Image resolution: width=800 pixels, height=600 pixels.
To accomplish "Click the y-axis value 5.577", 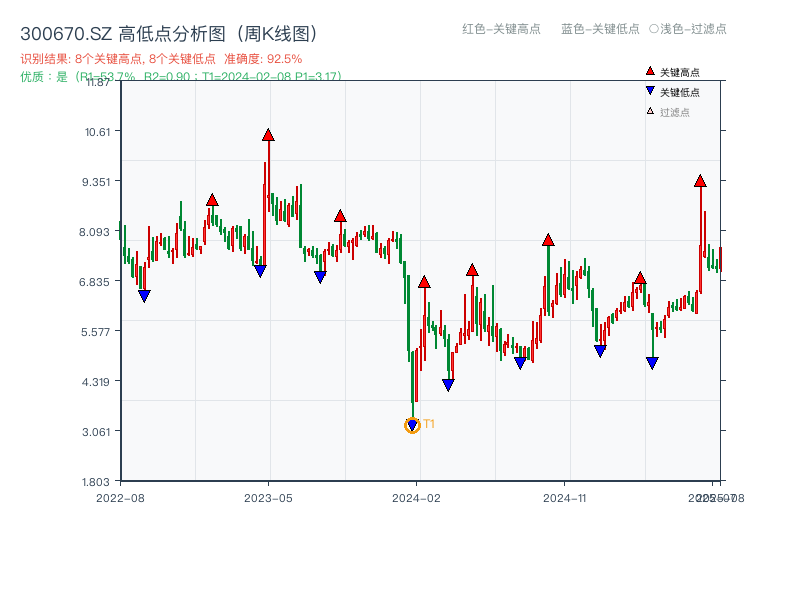I will (95, 332).
